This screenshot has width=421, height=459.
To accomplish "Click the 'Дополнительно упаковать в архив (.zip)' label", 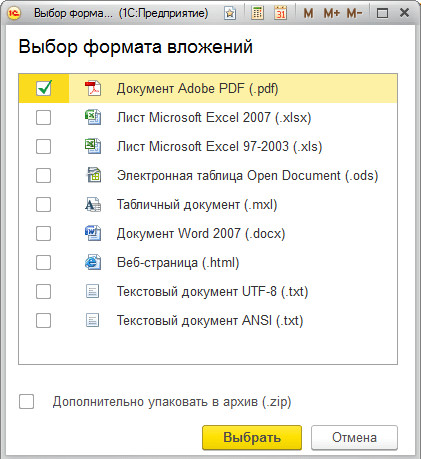I will pos(172,402).
